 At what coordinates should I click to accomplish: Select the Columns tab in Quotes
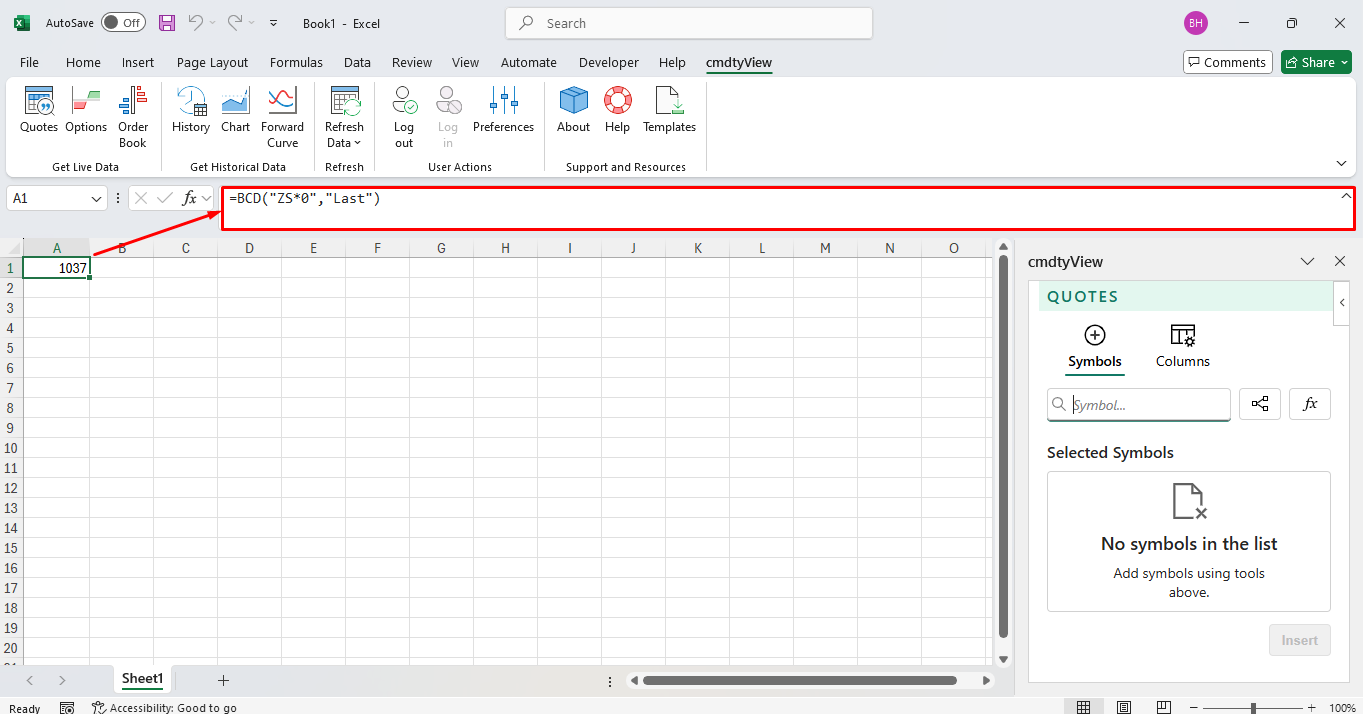coord(1183,347)
